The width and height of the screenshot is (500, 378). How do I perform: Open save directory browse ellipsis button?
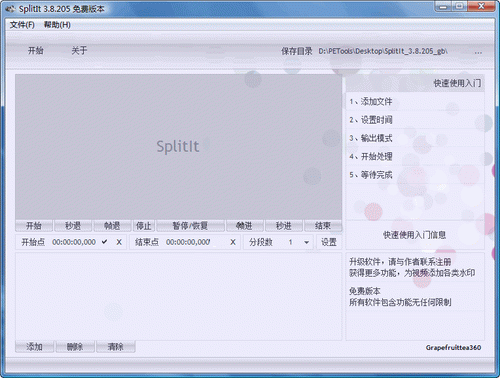(x=478, y=52)
